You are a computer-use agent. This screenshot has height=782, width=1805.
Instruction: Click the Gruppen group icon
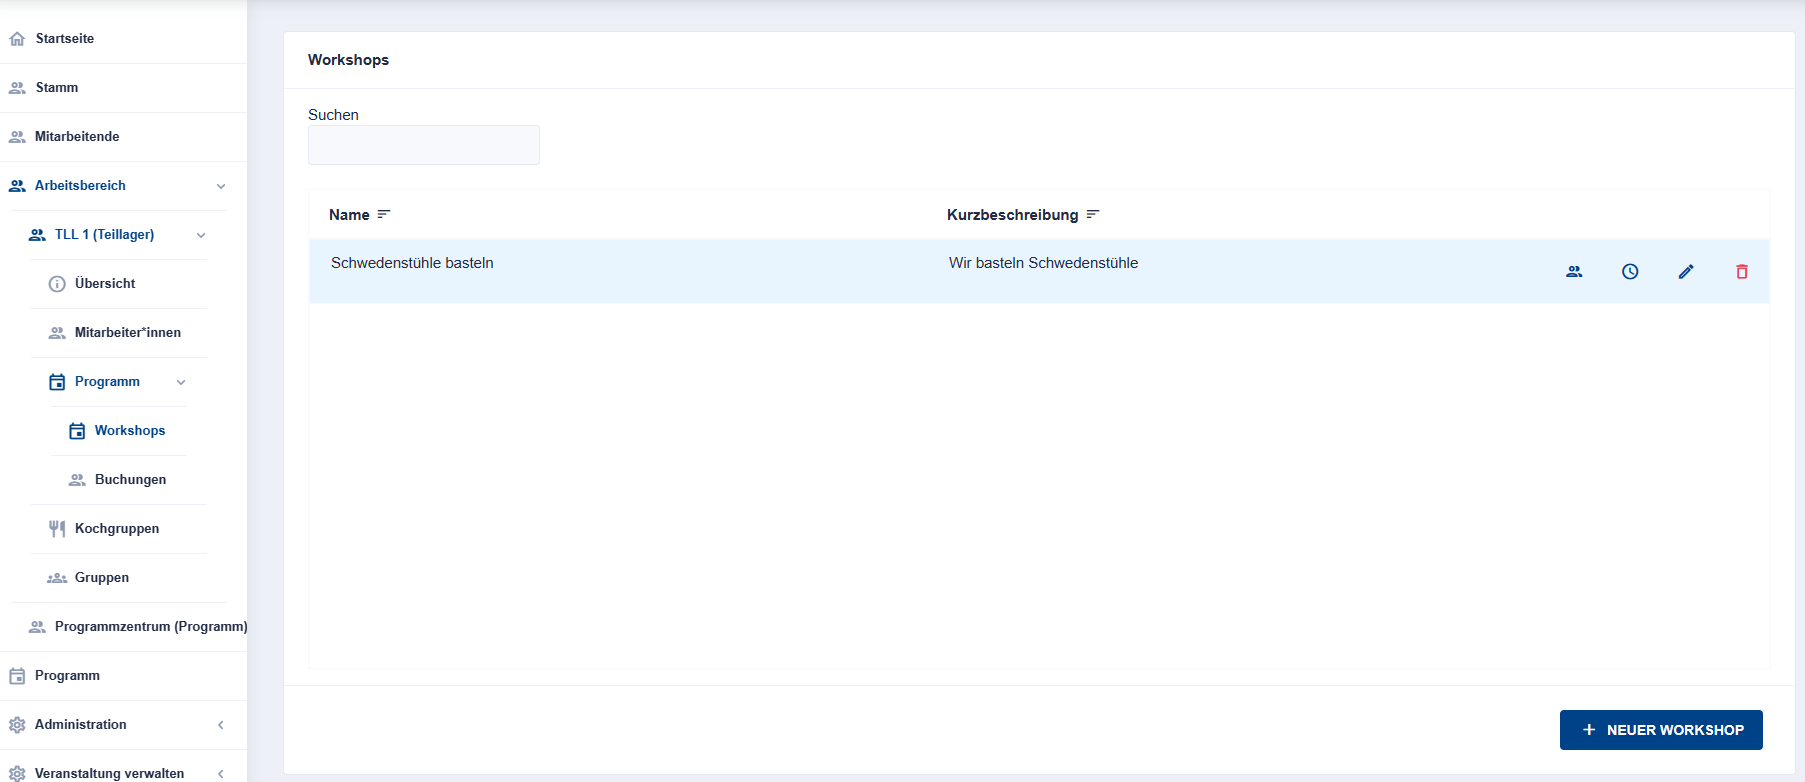click(x=57, y=578)
